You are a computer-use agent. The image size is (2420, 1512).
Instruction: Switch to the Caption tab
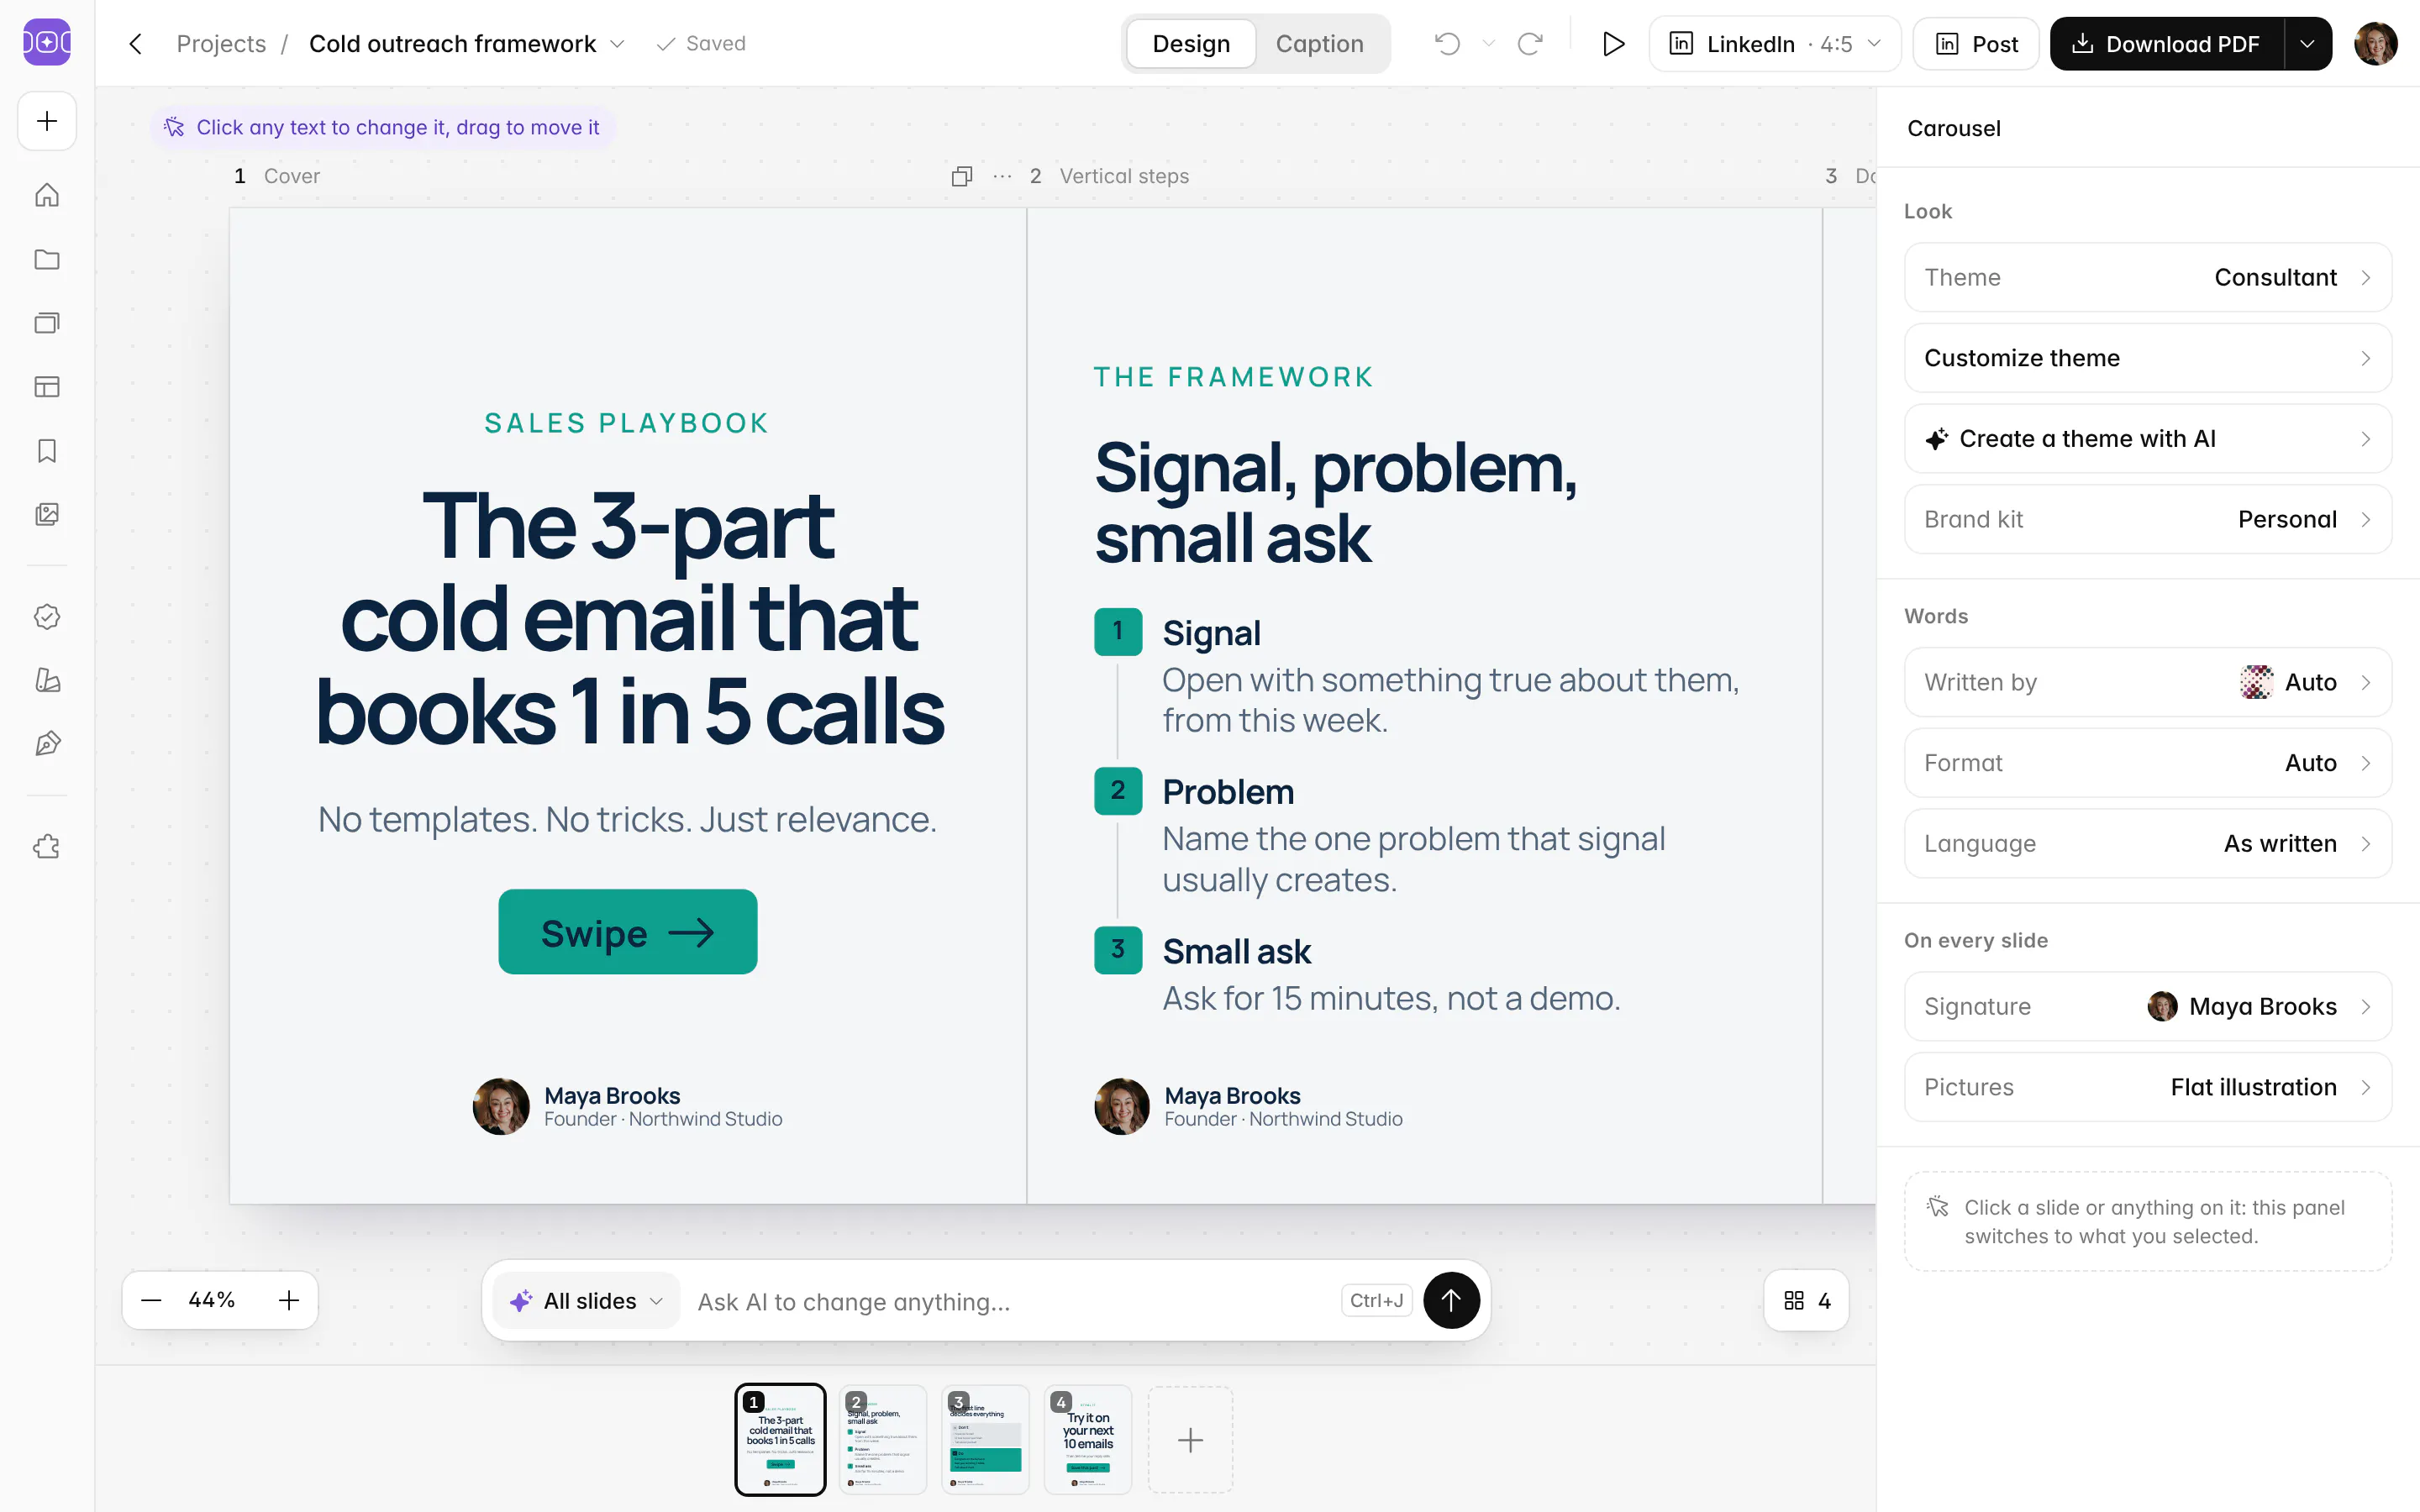(1319, 44)
